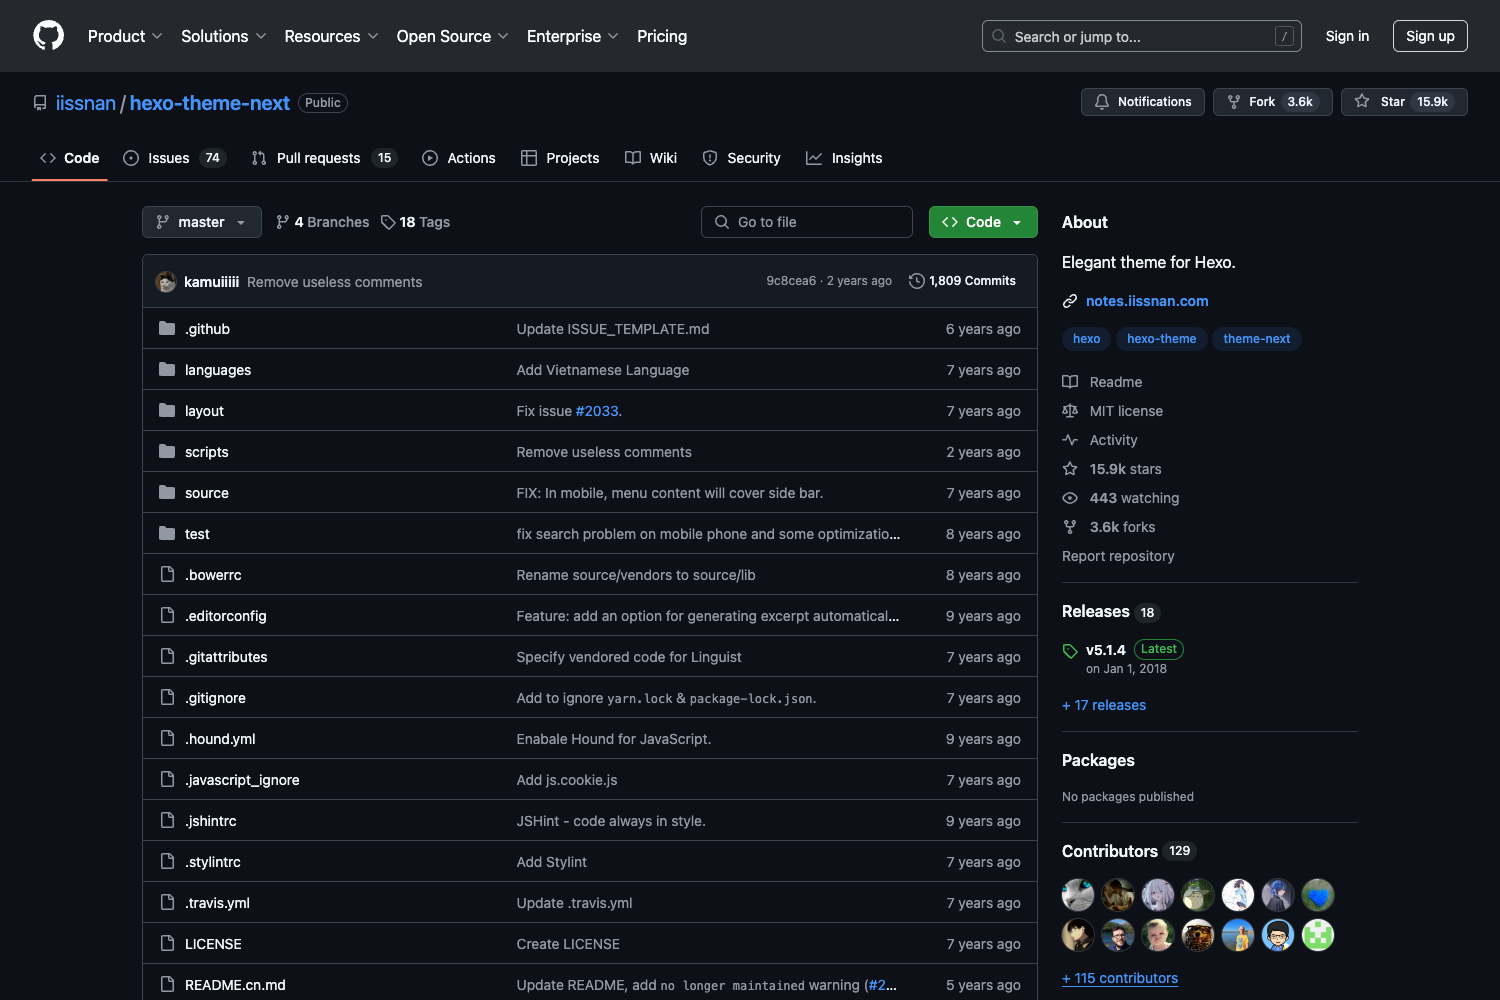Click the file icon beside .gitignore
Screen dimensions: 1500x1000
(x=167, y=697)
